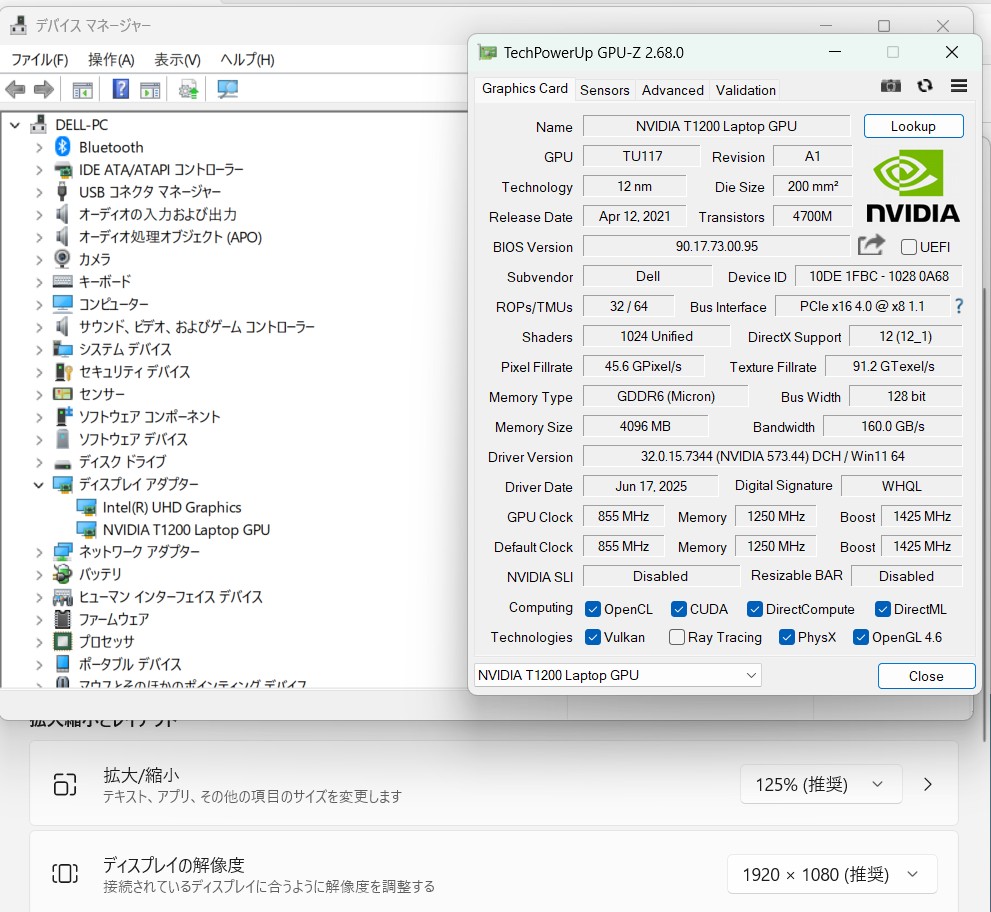This screenshot has height=912, width=991.
Task: Collapse the DELL-PC root node
Action: point(15,125)
